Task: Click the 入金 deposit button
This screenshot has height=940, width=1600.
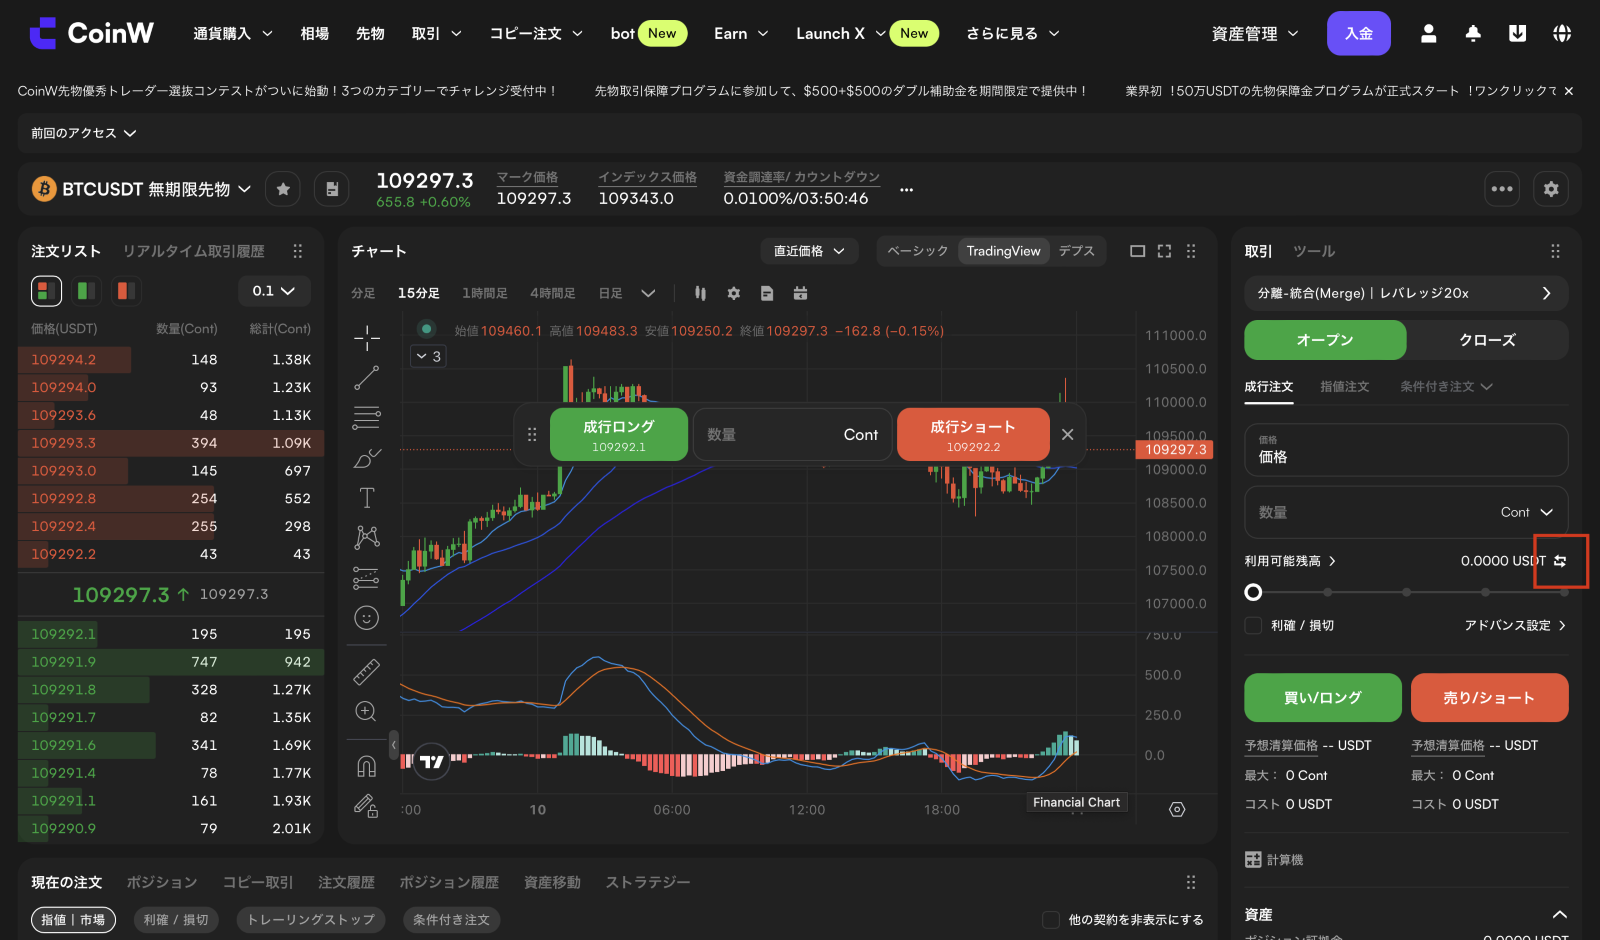Action: (1358, 33)
